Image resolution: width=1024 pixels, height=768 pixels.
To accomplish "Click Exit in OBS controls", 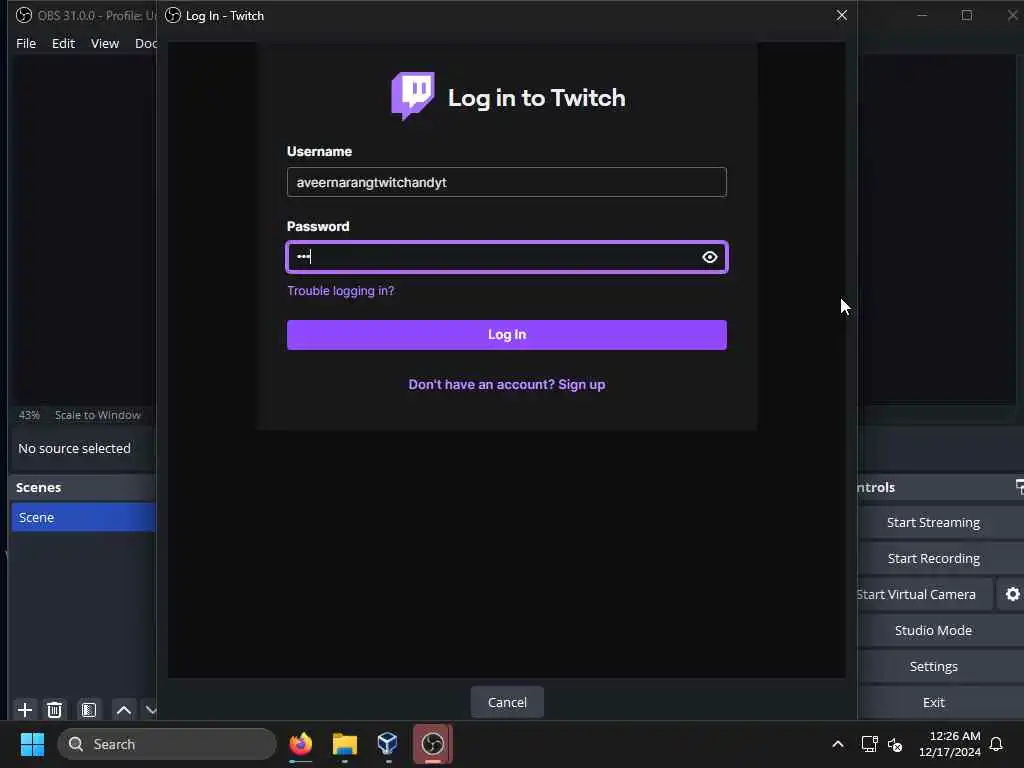I will 933,702.
